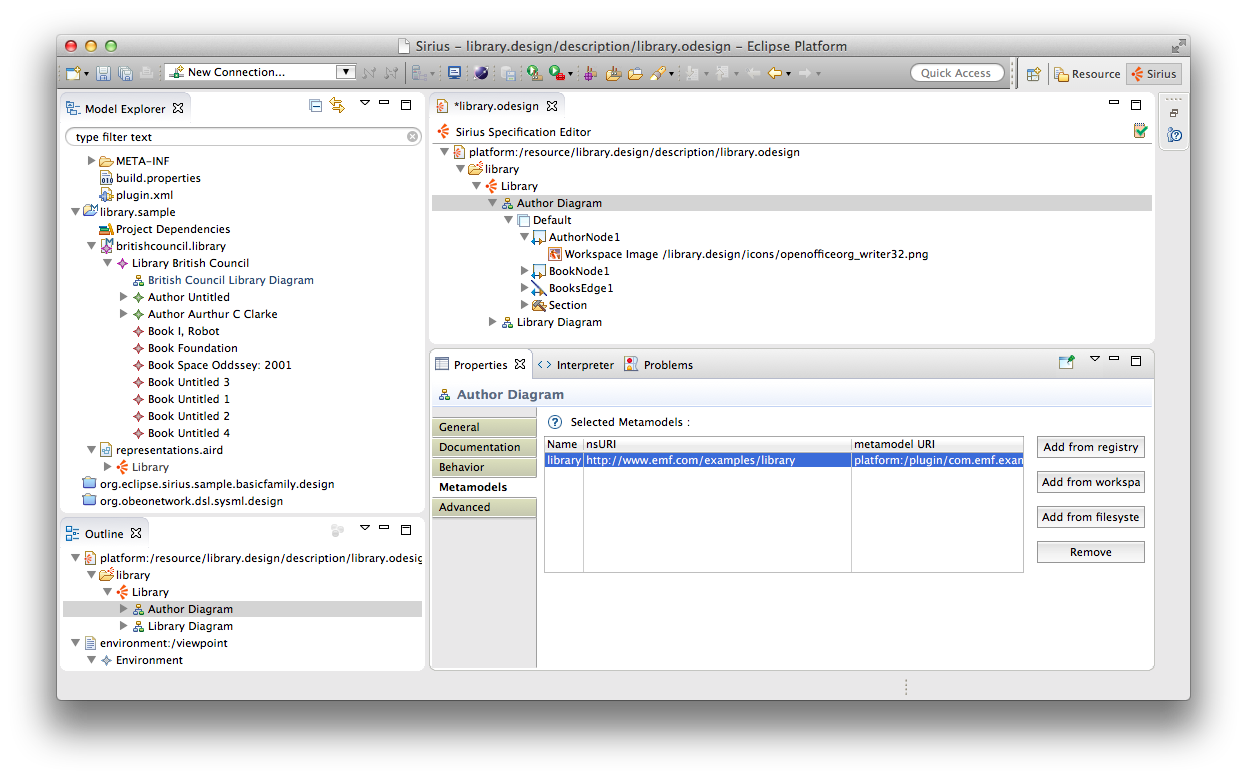Image resolution: width=1247 pixels, height=779 pixels.
Task: Close the *library.odesign editor tab
Action: (552, 106)
